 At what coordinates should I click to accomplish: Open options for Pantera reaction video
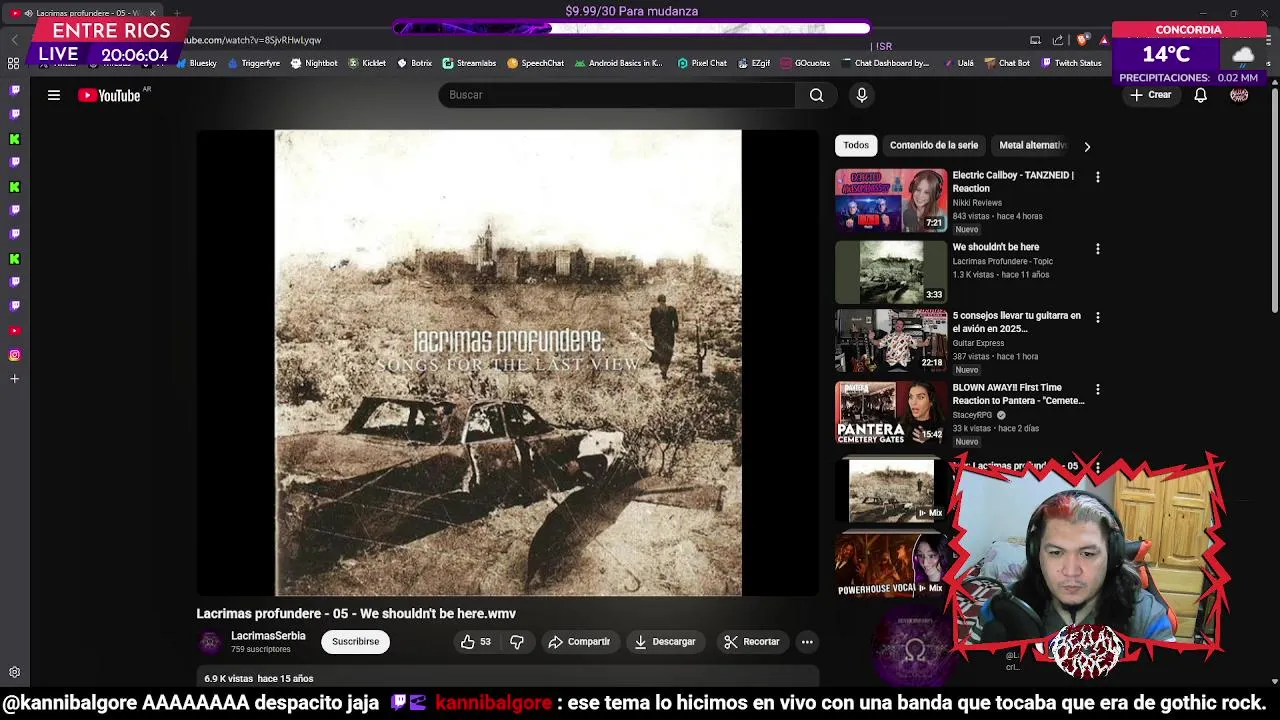(x=1097, y=389)
